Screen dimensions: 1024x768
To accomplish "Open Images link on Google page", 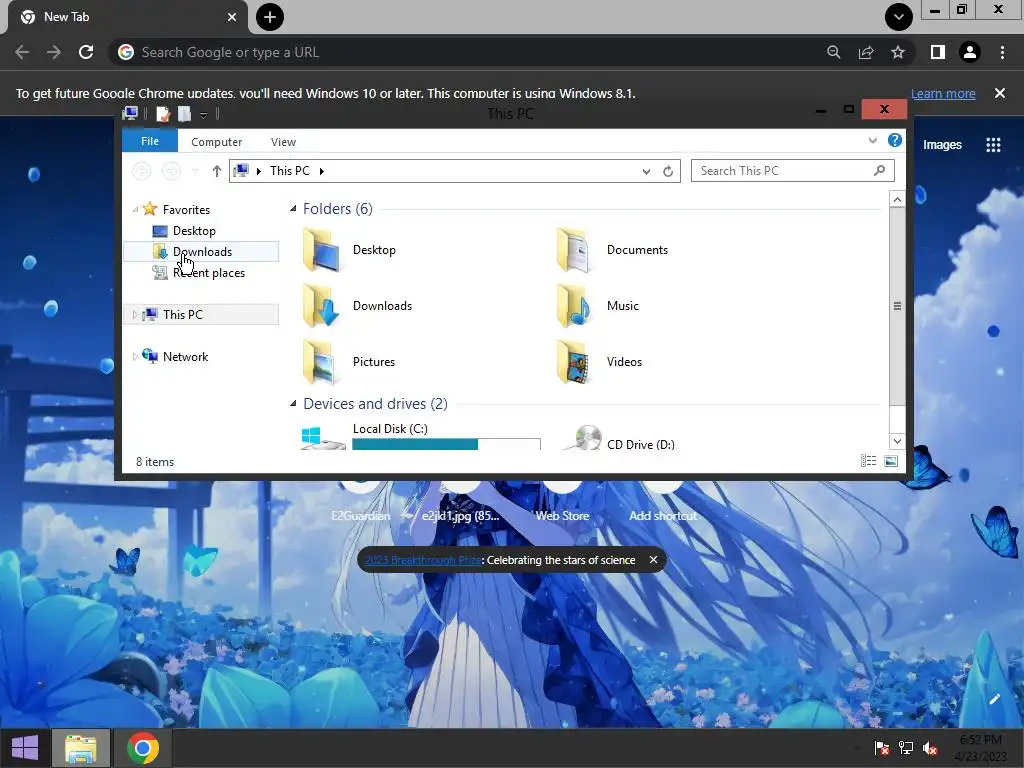I will [942, 145].
